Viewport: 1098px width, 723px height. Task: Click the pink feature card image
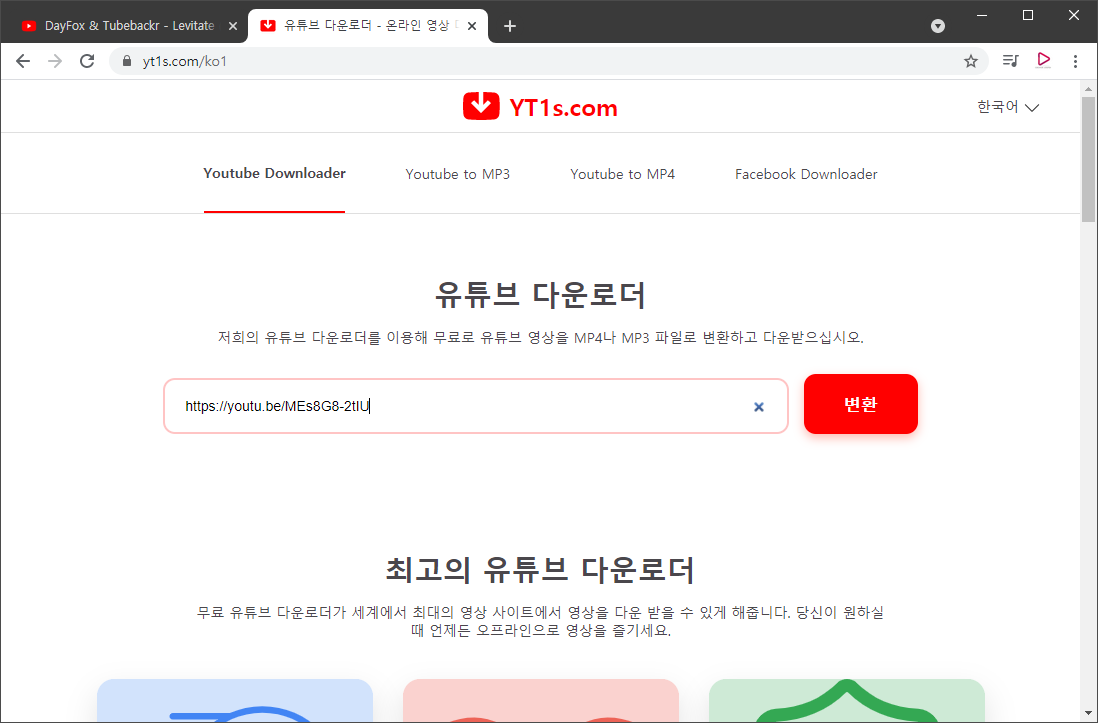click(541, 701)
